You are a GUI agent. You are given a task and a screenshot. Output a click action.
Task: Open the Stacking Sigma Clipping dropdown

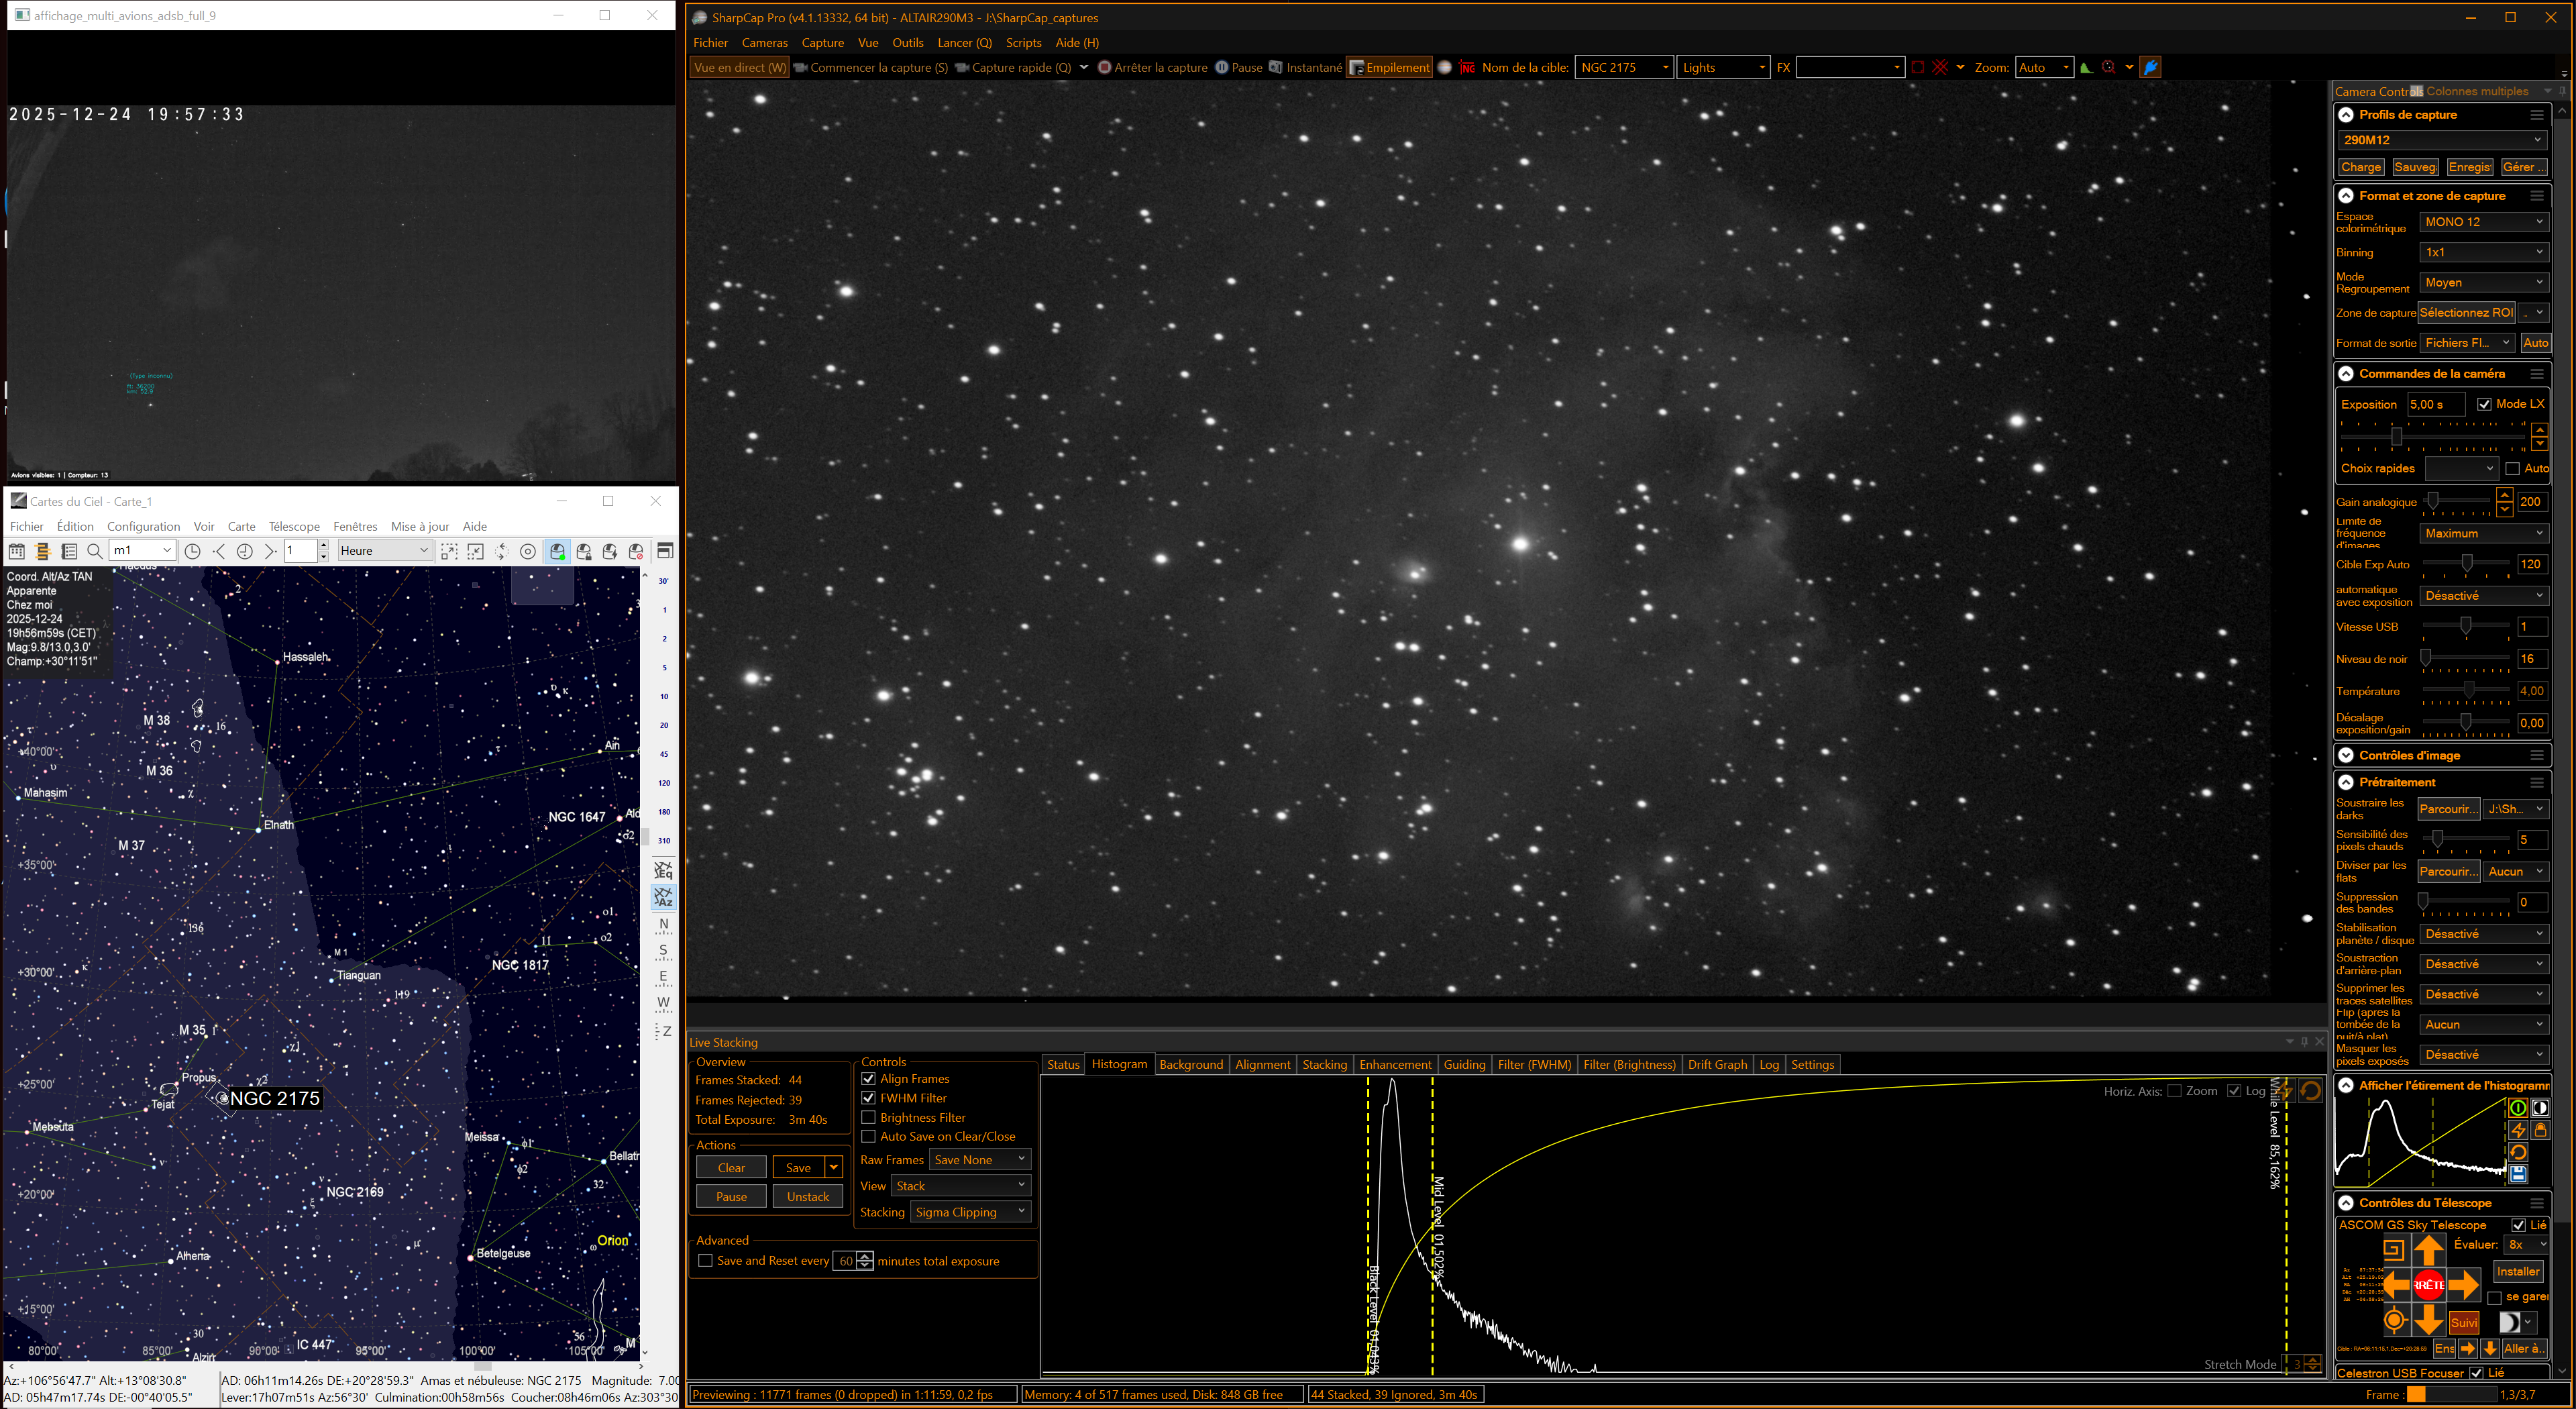click(x=970, y=1212)
